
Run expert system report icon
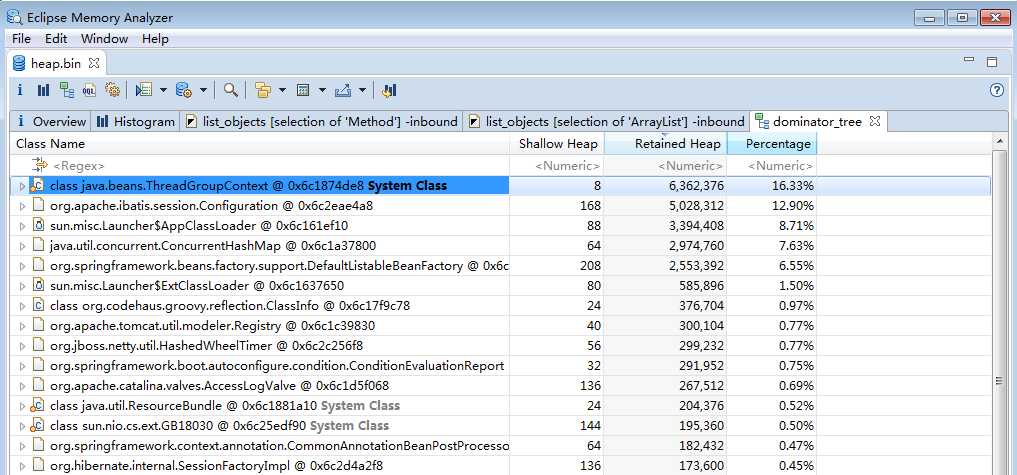tap(143, 90)
